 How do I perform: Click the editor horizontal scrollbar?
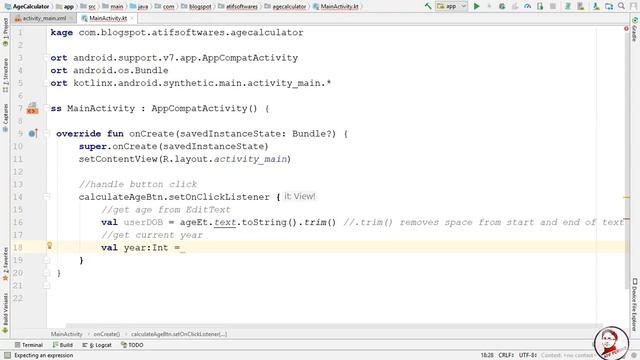pos(334,326)
